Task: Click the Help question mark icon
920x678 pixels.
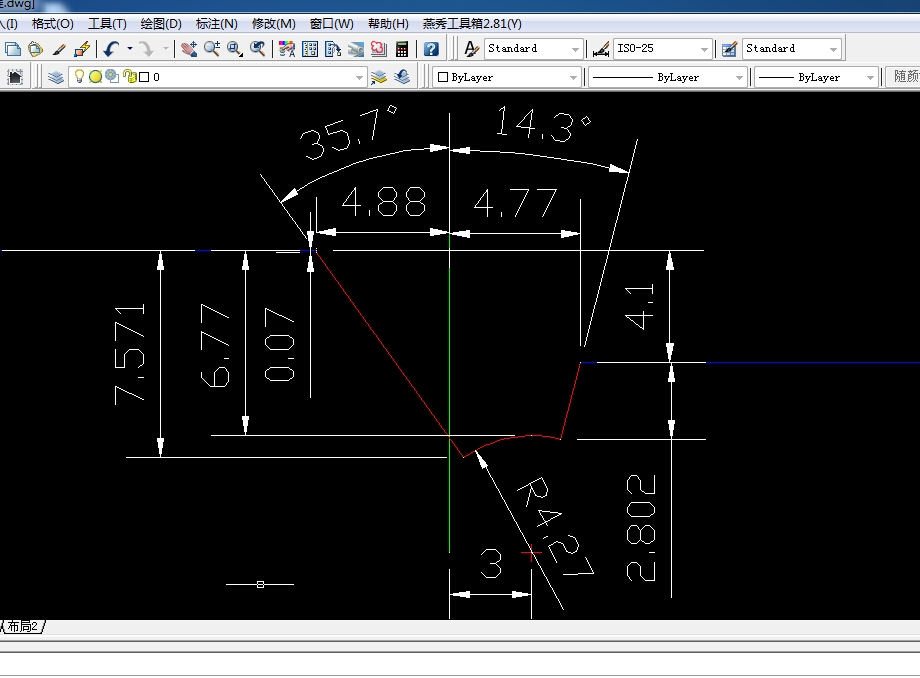Action: point(431,49)
